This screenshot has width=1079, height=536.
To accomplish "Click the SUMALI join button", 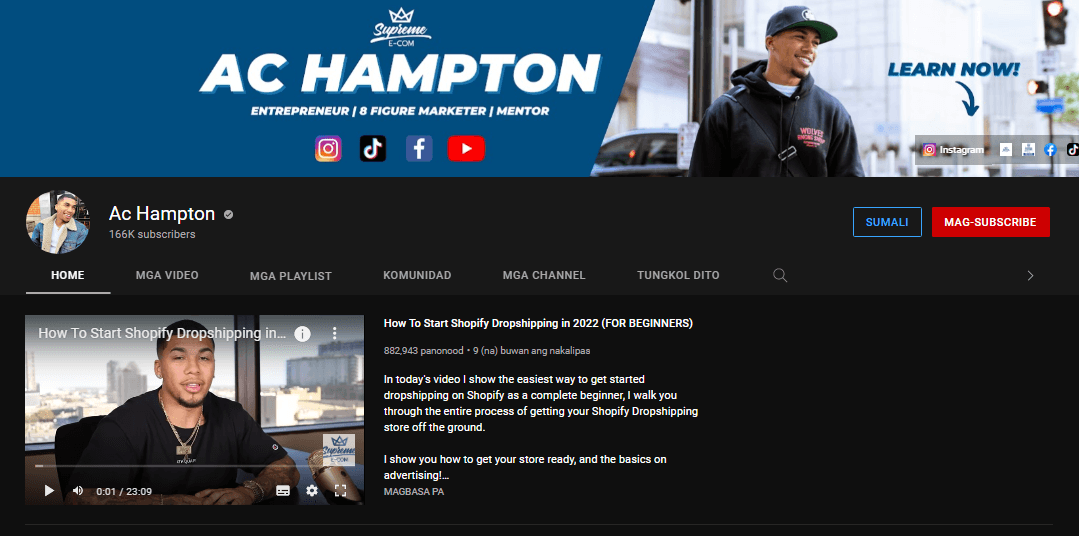I will coord(887,222).
